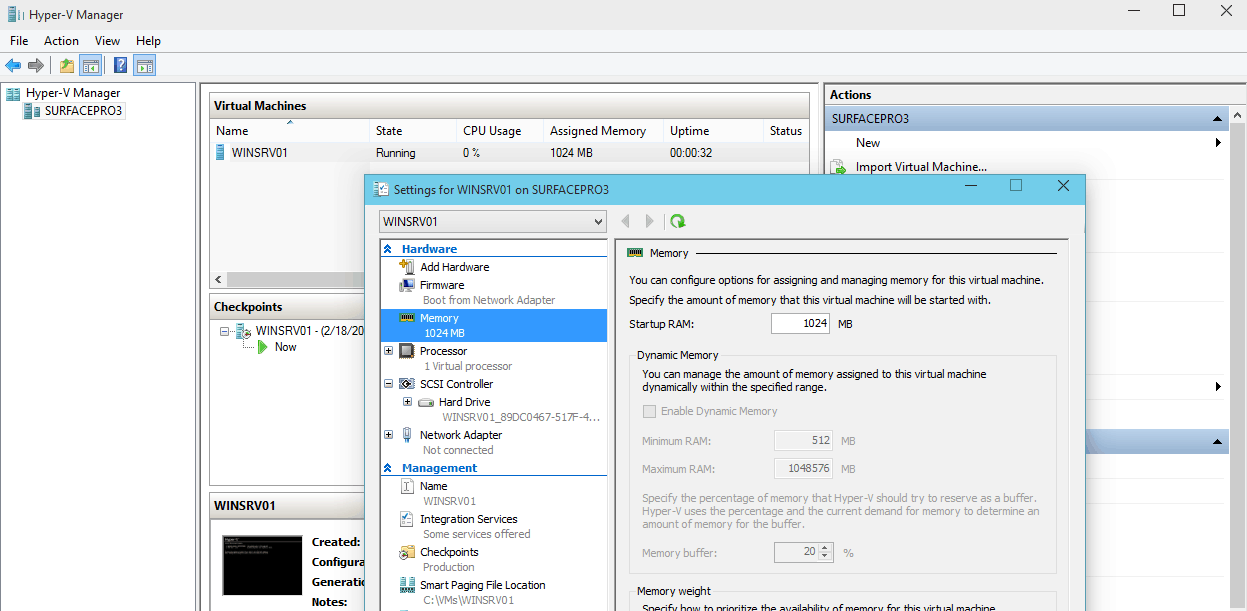The height and width of the screenshot is (611, 1247).
Task: Click the Running state cell for WINSRV01
Action: click(396, 153)
